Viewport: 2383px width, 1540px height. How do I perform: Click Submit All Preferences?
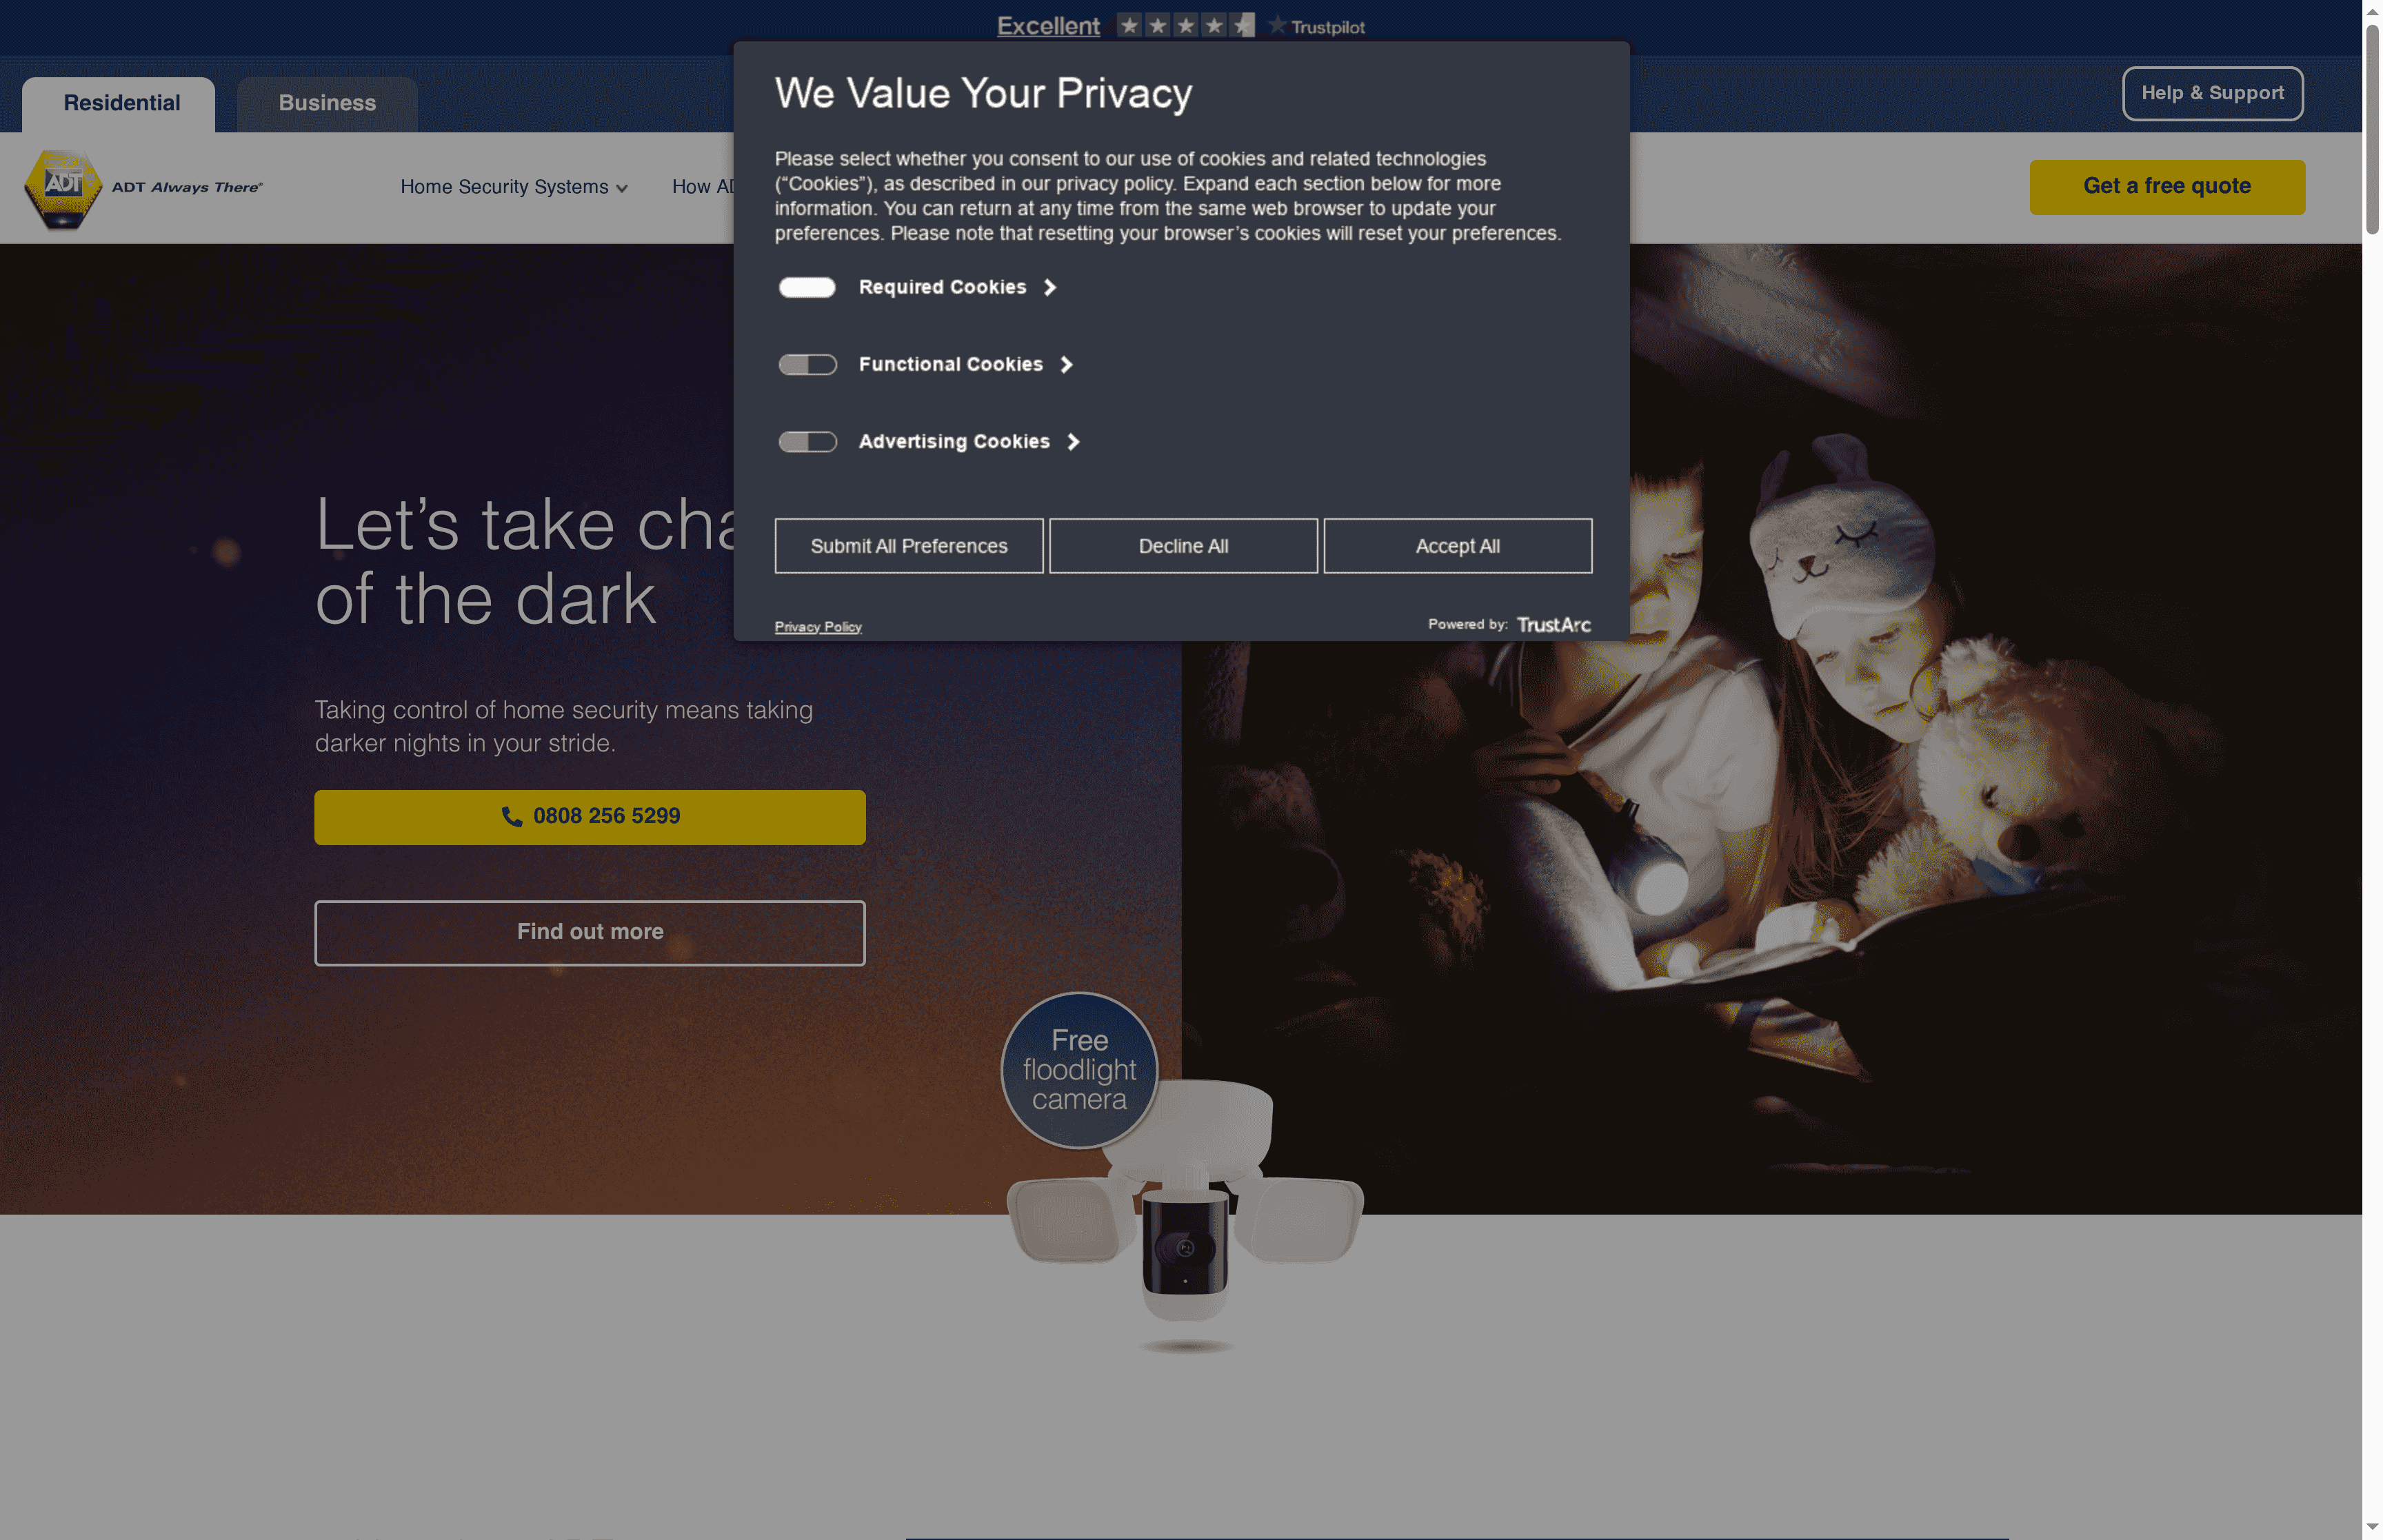coord(908,545)
